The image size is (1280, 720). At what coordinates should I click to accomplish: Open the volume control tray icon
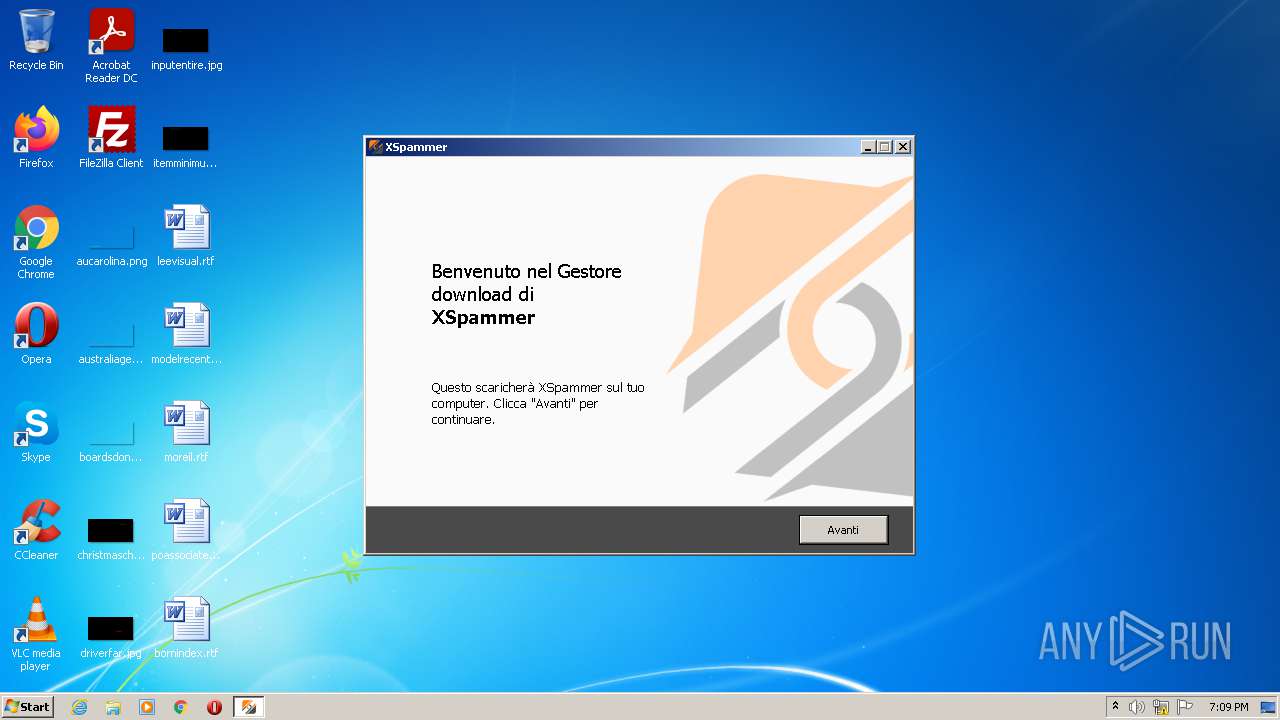(1136, 707)
